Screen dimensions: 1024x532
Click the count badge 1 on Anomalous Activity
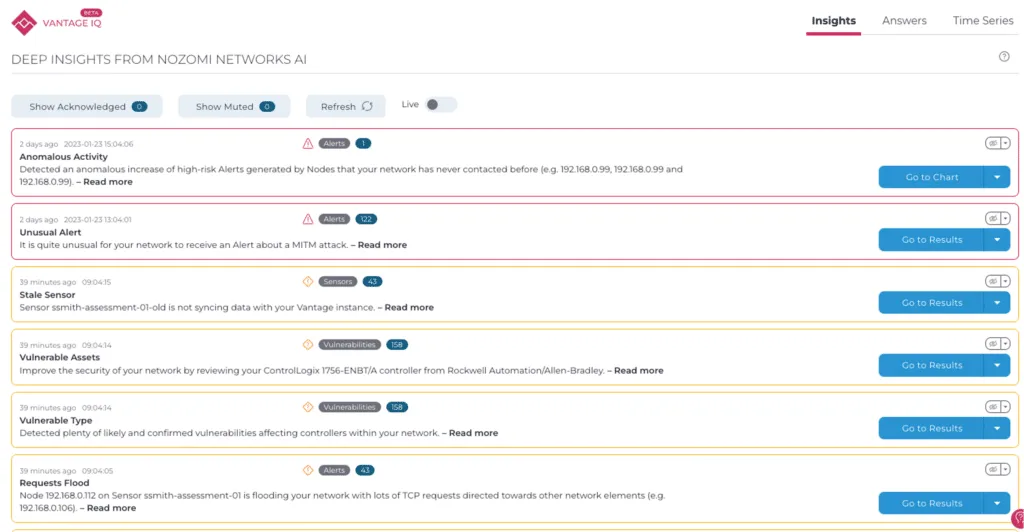tap(363, 144)
